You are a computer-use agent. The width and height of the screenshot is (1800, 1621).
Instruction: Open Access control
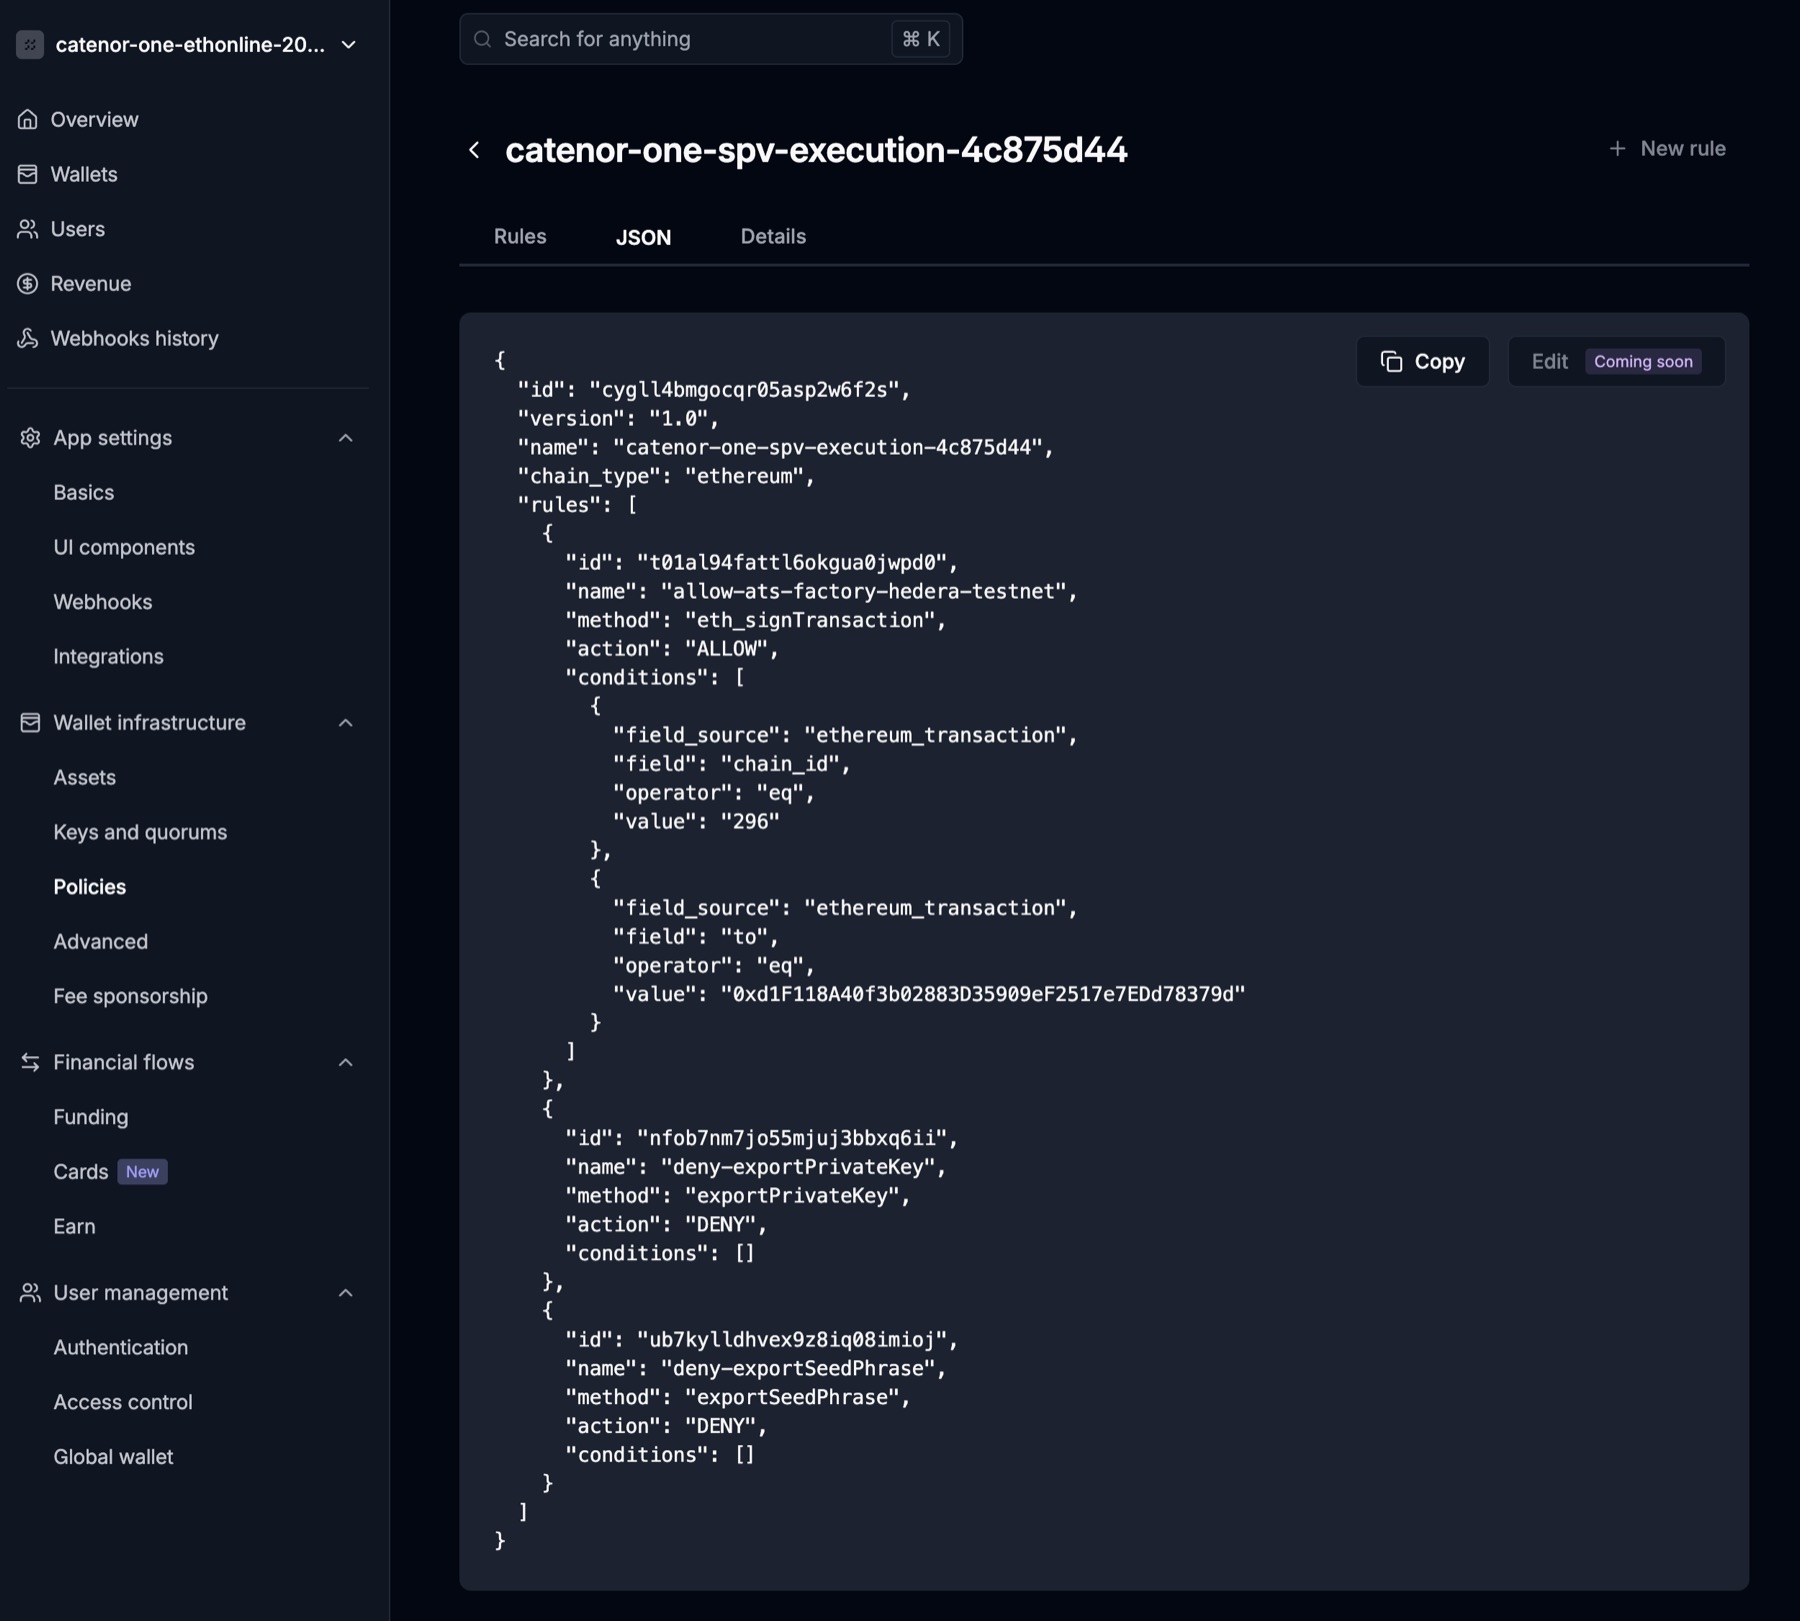tap(123, 1402)
